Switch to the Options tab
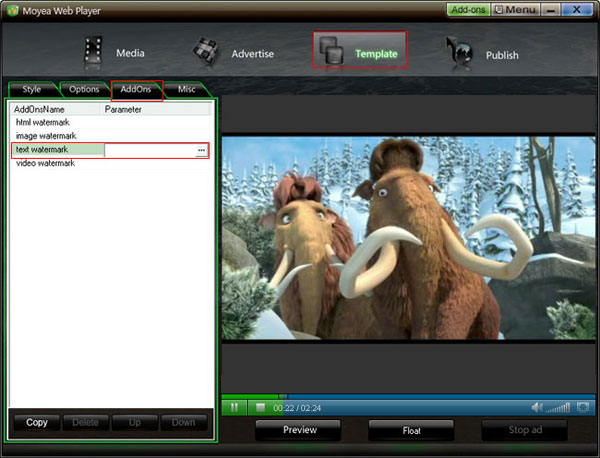 click(x=84, y=90)
